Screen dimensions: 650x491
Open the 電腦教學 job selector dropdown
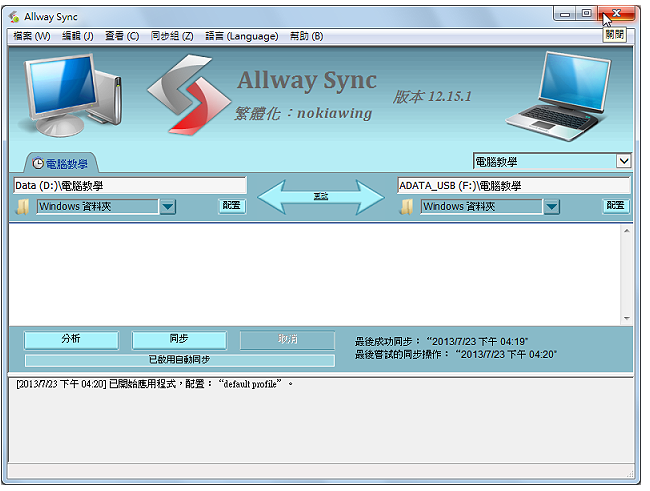[623, 161]
